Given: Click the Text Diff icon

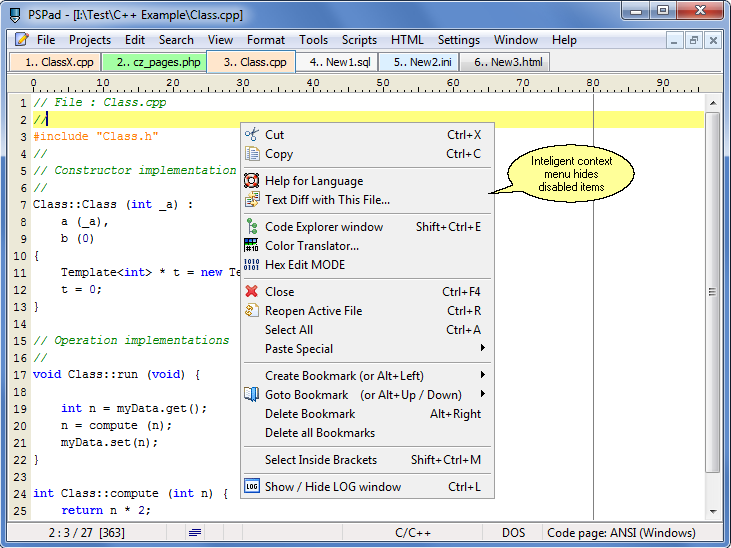Looking at the screenshot, I should click(x=252, y=200).
